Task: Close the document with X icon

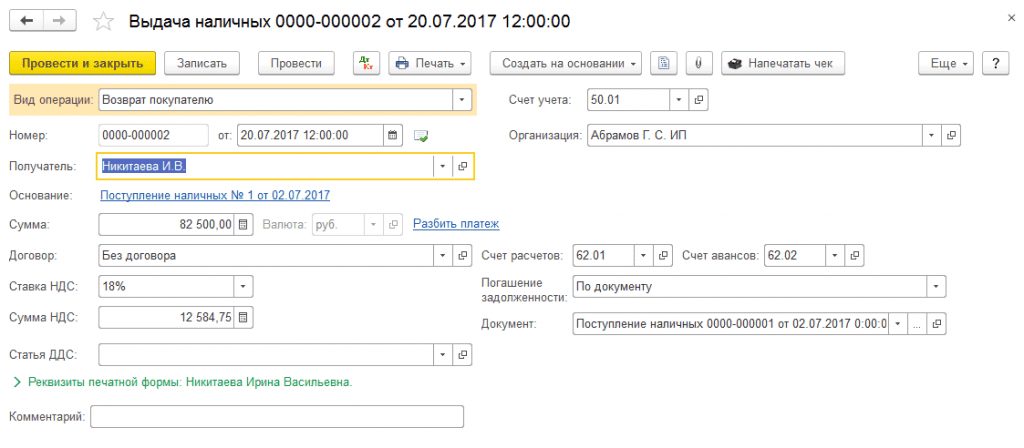Action: pos(1011,19)
